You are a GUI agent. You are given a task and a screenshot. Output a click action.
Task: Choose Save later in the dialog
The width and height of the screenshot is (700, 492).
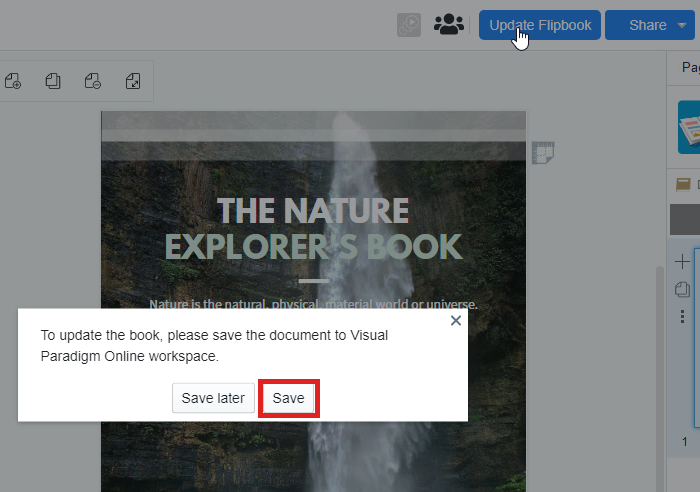point(213,398)
